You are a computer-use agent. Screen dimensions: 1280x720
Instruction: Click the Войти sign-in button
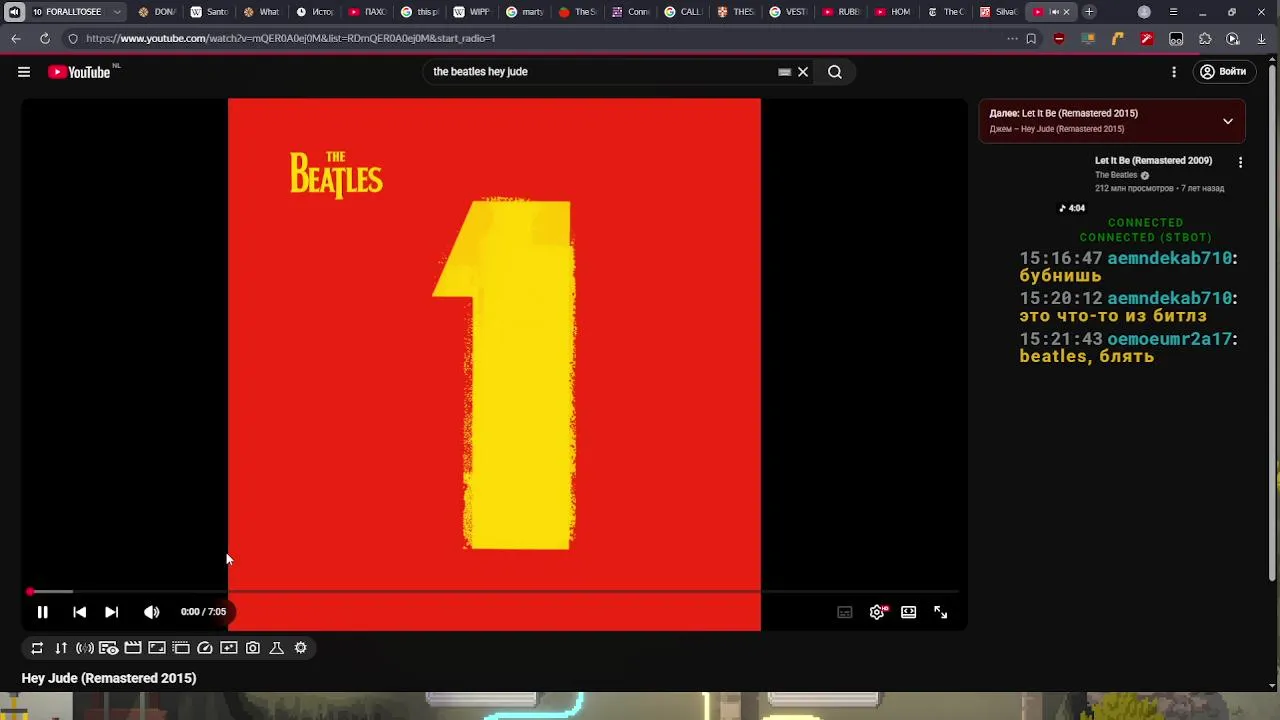click(1224, 72)
